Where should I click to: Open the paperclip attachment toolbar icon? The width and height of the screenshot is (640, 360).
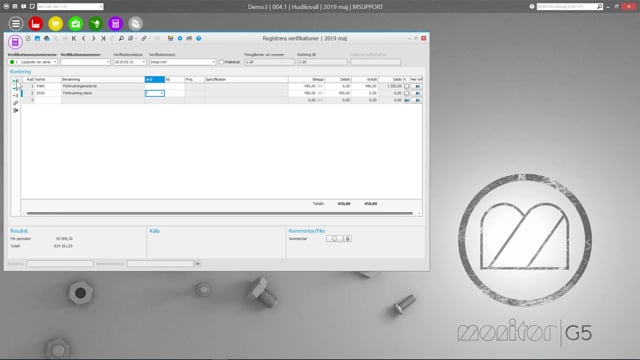point(144,38)
